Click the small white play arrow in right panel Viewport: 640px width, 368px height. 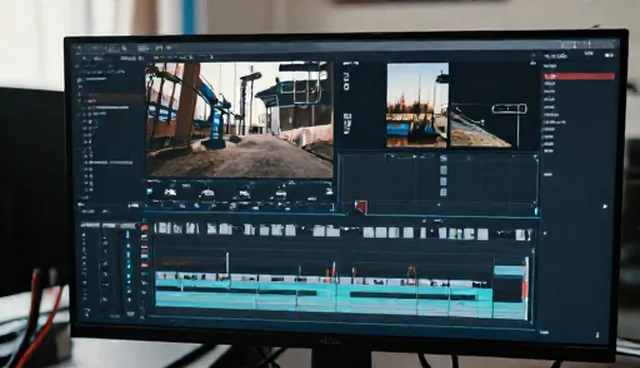point(605,206)
